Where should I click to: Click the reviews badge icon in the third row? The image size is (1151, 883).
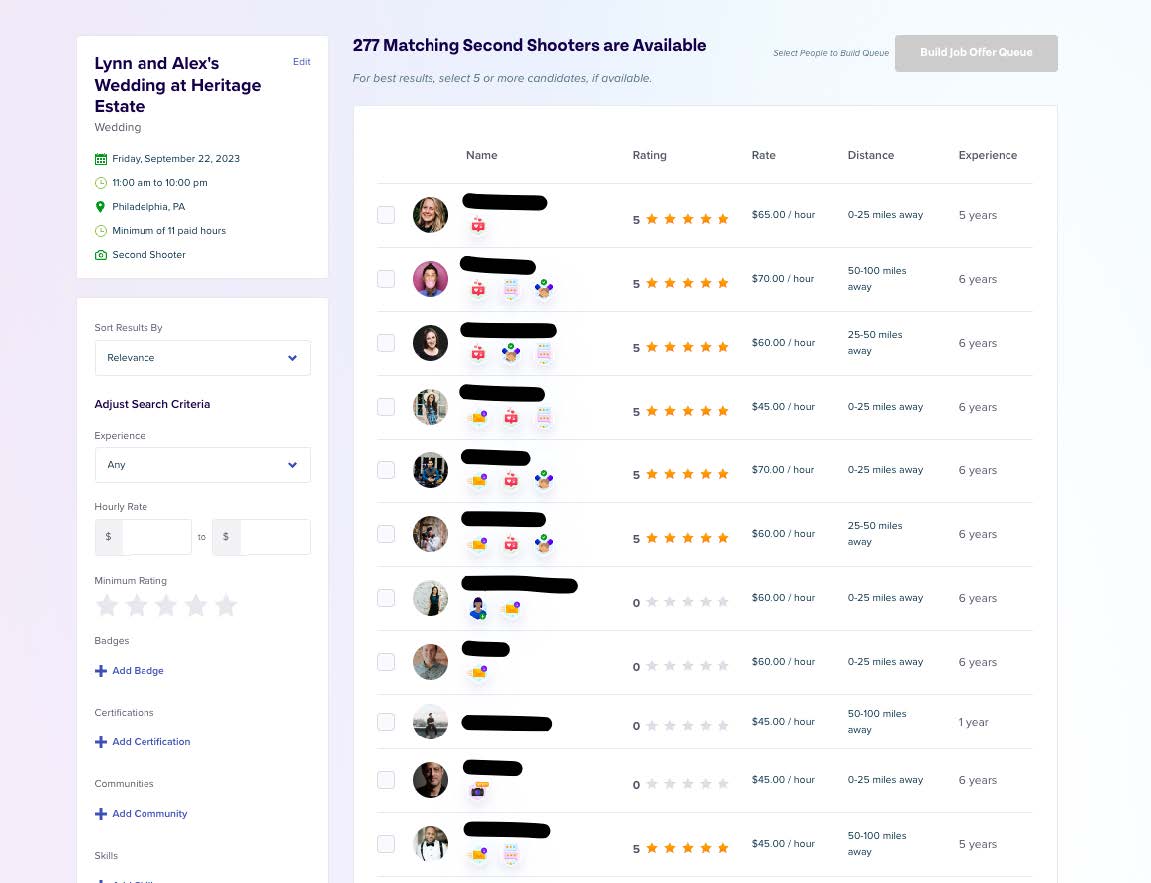point(545,352)
